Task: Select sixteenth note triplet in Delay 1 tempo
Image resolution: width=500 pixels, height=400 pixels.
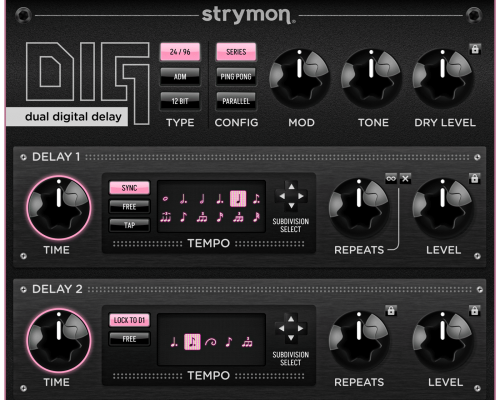Action: click(238, 217)
